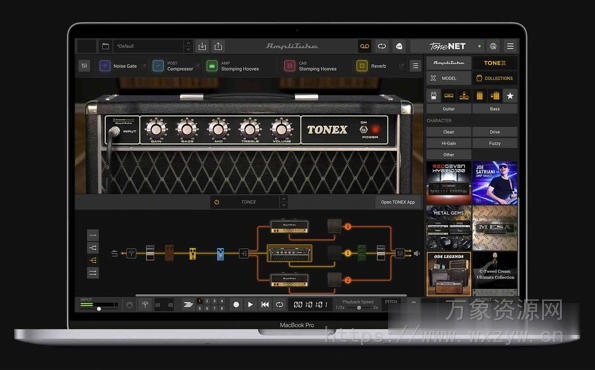Click Open TONEX App button
The image size is (595, 370).
(x=398, y=202)
